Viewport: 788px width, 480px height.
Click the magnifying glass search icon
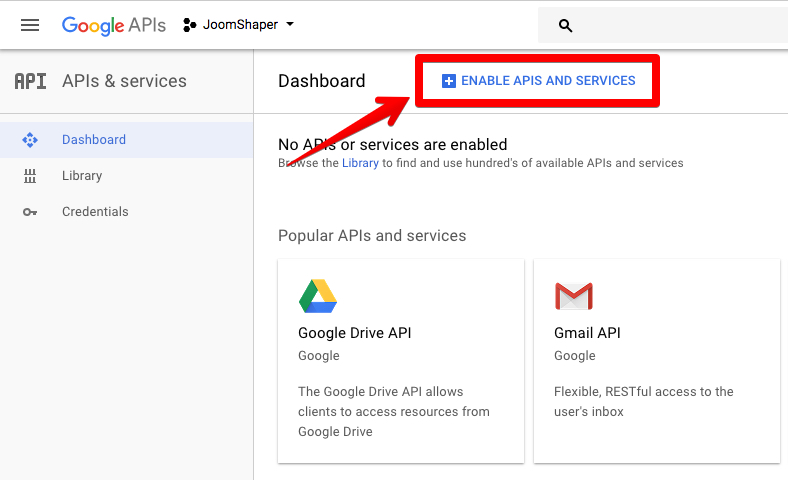pyautogui.click(x=566, y=26)
